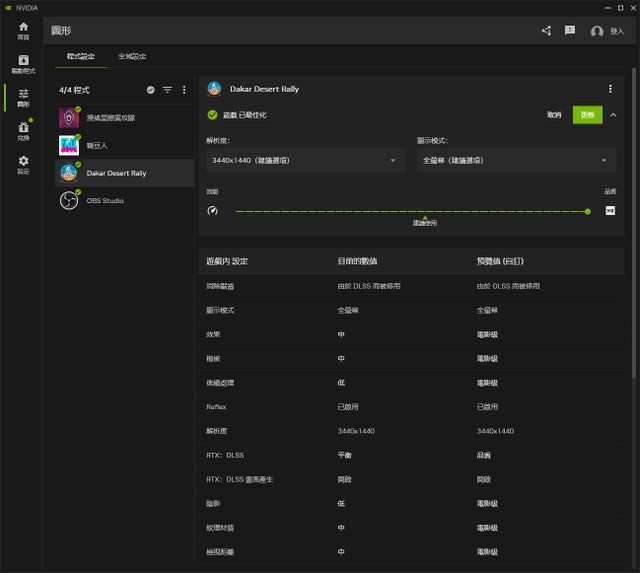This screenshot has width=640, height=573.
Task: Click the optimize-all checkmark icon in program list
Action: pyautogui.click(x=151, y=90)
